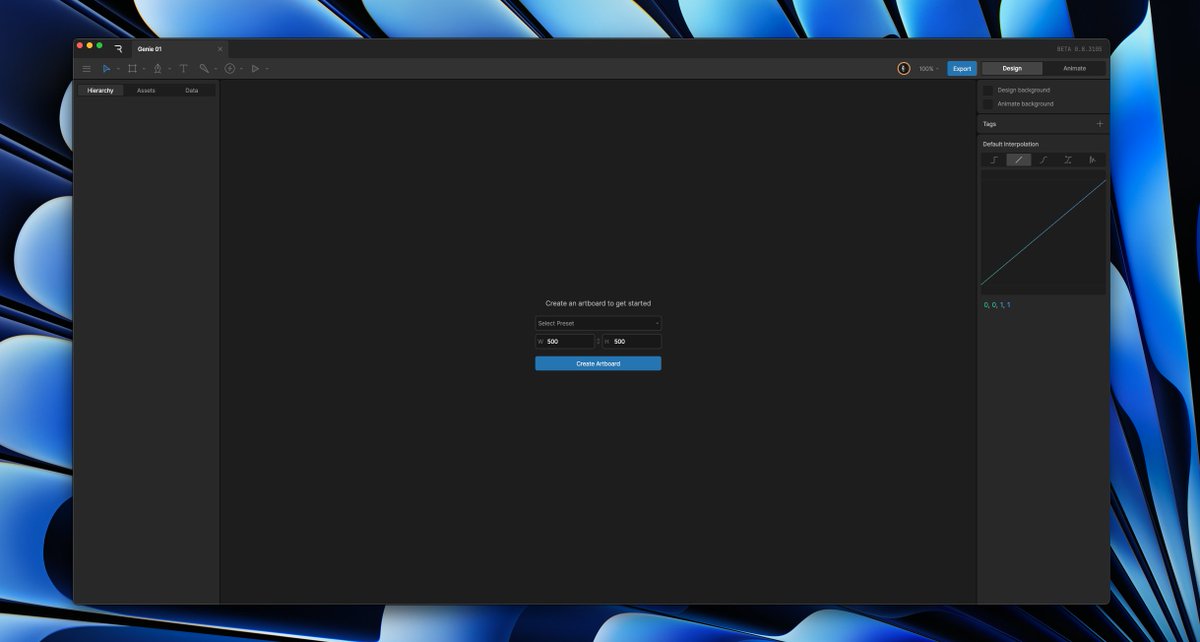Select the Pen tool
This screenshot has width=1200, height=642.
click(157, 69)
